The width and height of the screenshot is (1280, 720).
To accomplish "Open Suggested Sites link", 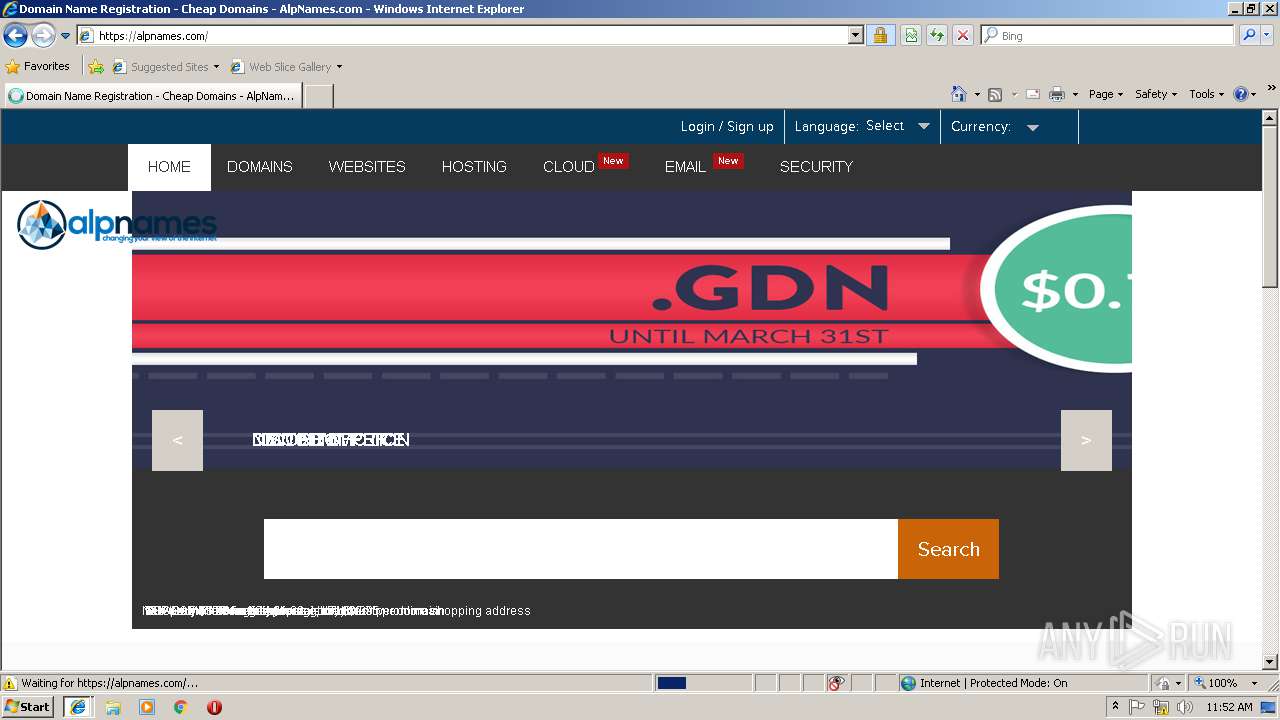I will 165,67.
